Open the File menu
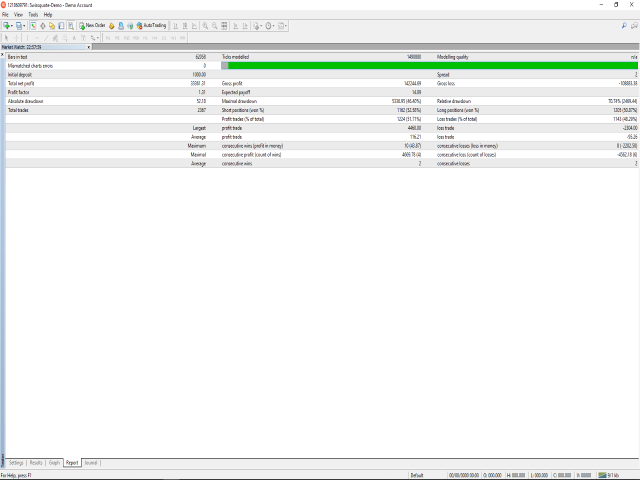This screenshot has width=640, height=480. click(x=5, y=15)
